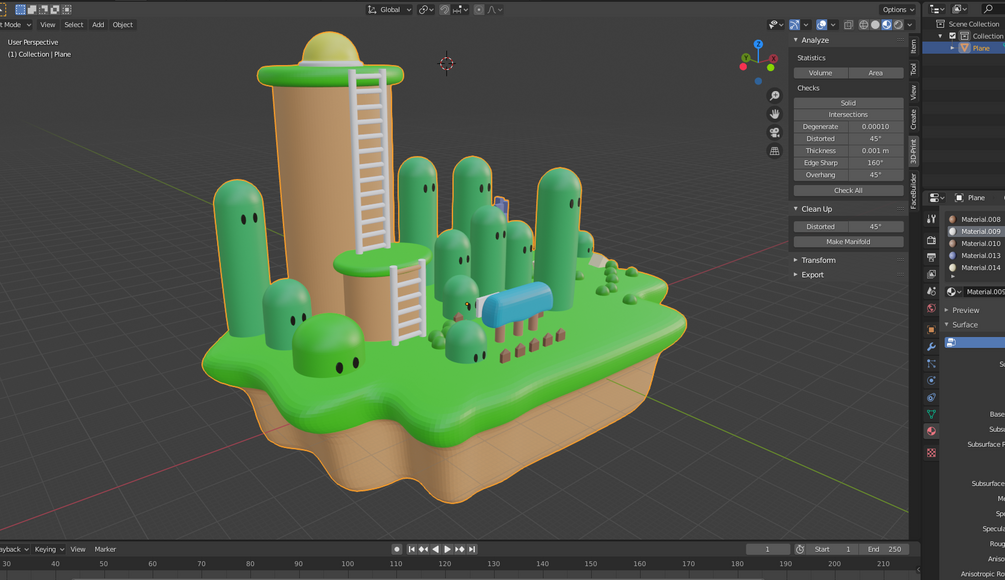Switch perspective/orthographic with the grid icon
This screenshot has height=580, width=1005.
pos(774,151)
